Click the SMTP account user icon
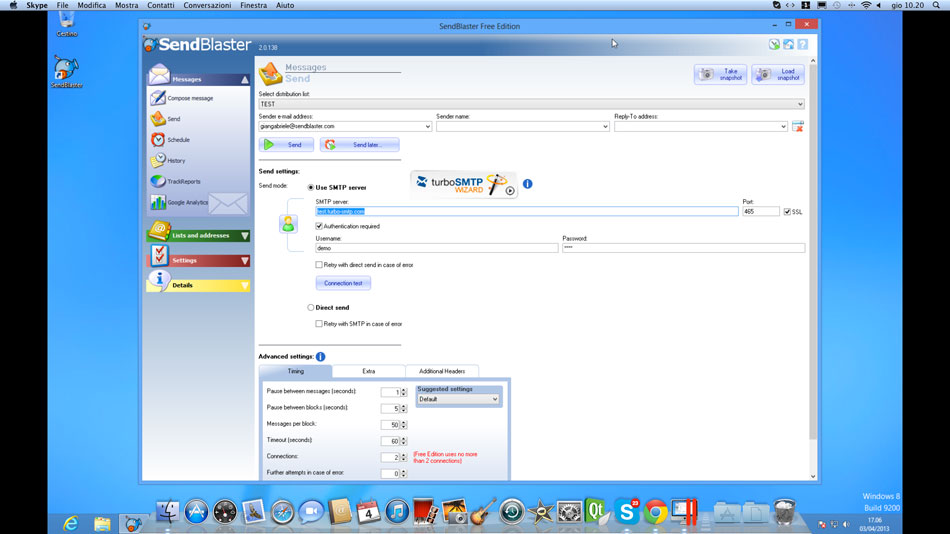The image size is (950, 534). click(x=288, y=224)
